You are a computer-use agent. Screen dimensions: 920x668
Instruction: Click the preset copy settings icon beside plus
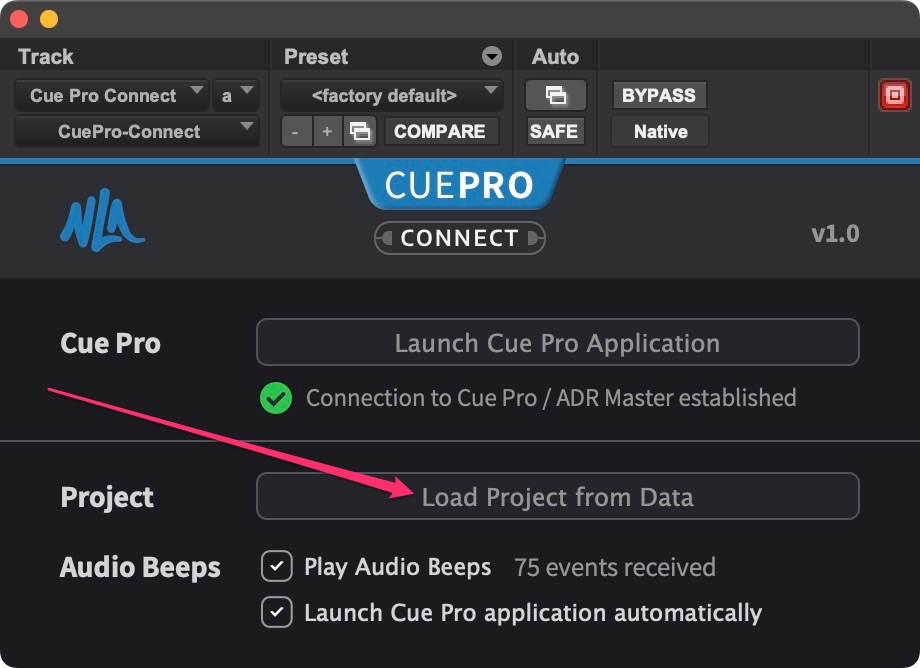pos(360,131)
